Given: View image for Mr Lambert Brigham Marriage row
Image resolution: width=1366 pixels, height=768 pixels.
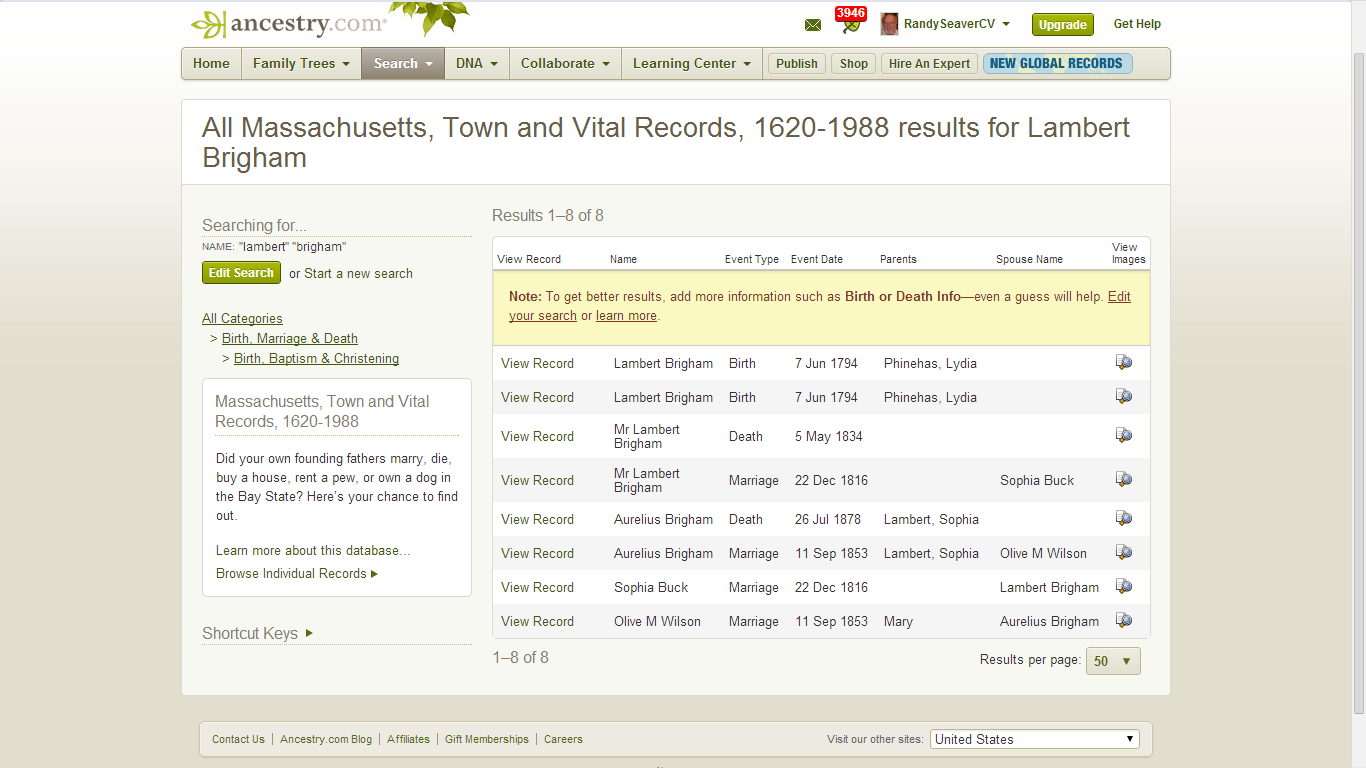Looking at the screenshot, I should click(1124, 480).
